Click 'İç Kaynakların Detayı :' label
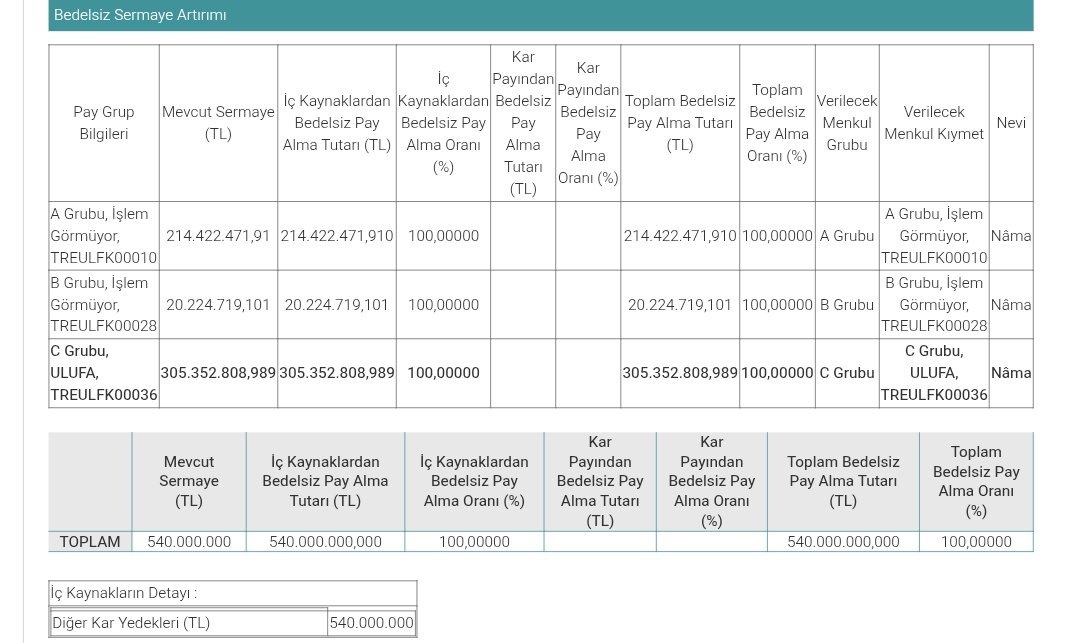Screen dimensions: 1080x643 pyautogui.click(x=124, y=593)
